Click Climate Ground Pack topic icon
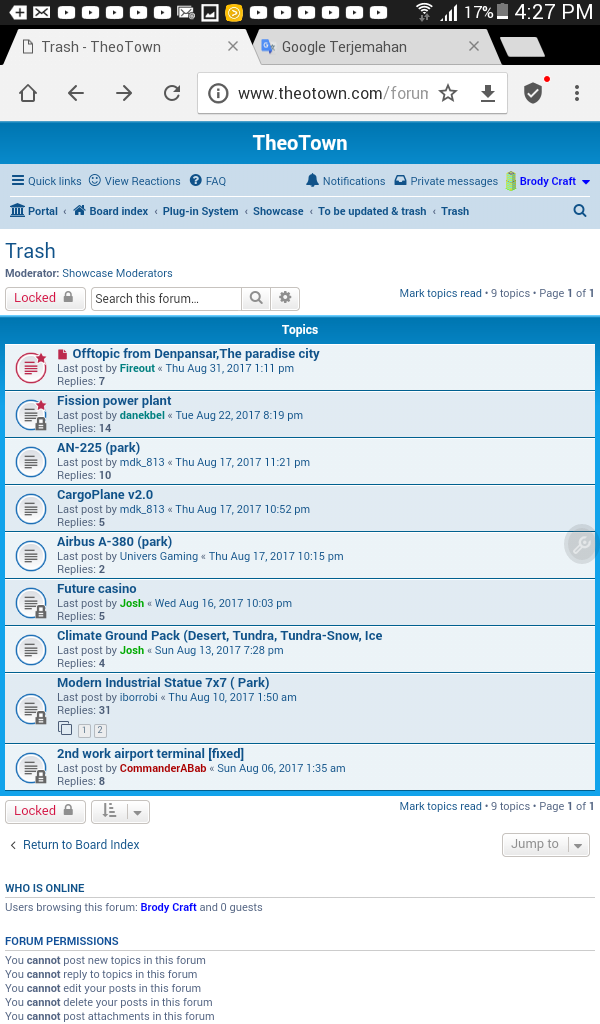This screenshot has height=1024, width=600. tap(31, 650)
